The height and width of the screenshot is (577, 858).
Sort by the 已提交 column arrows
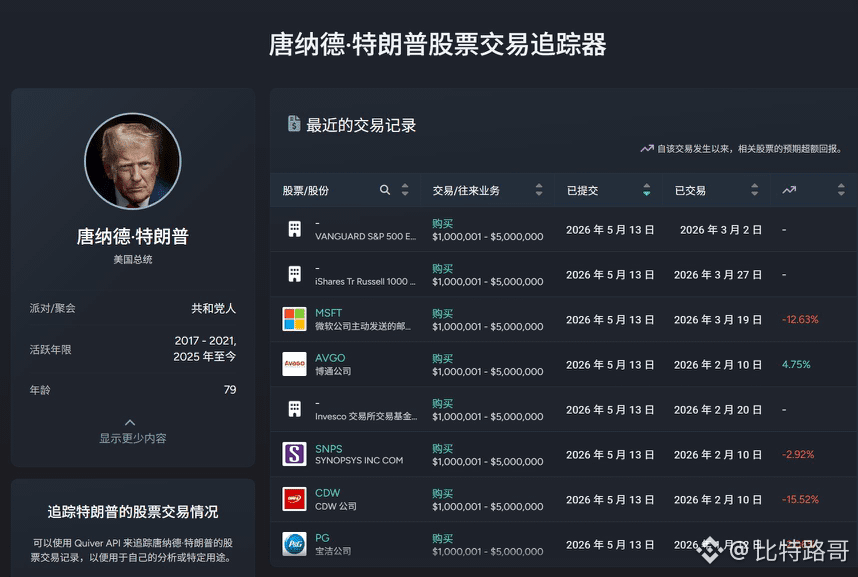(647, 190)
